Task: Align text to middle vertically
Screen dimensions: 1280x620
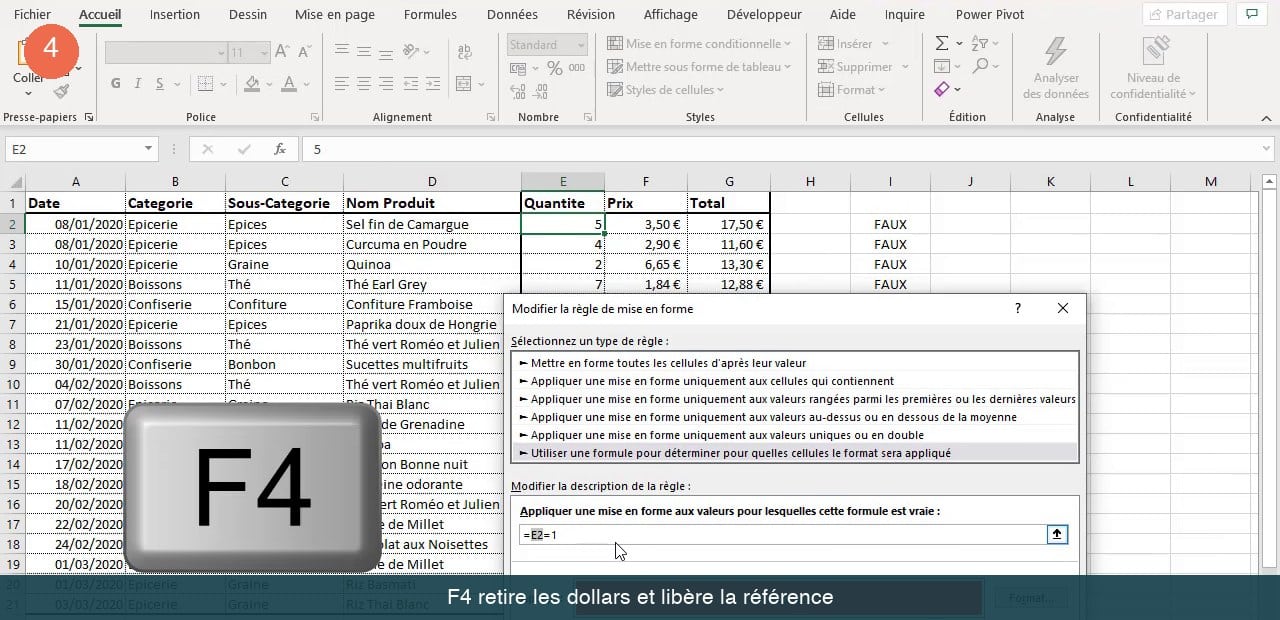Action: pyautogui.click(x=364, y=50)
